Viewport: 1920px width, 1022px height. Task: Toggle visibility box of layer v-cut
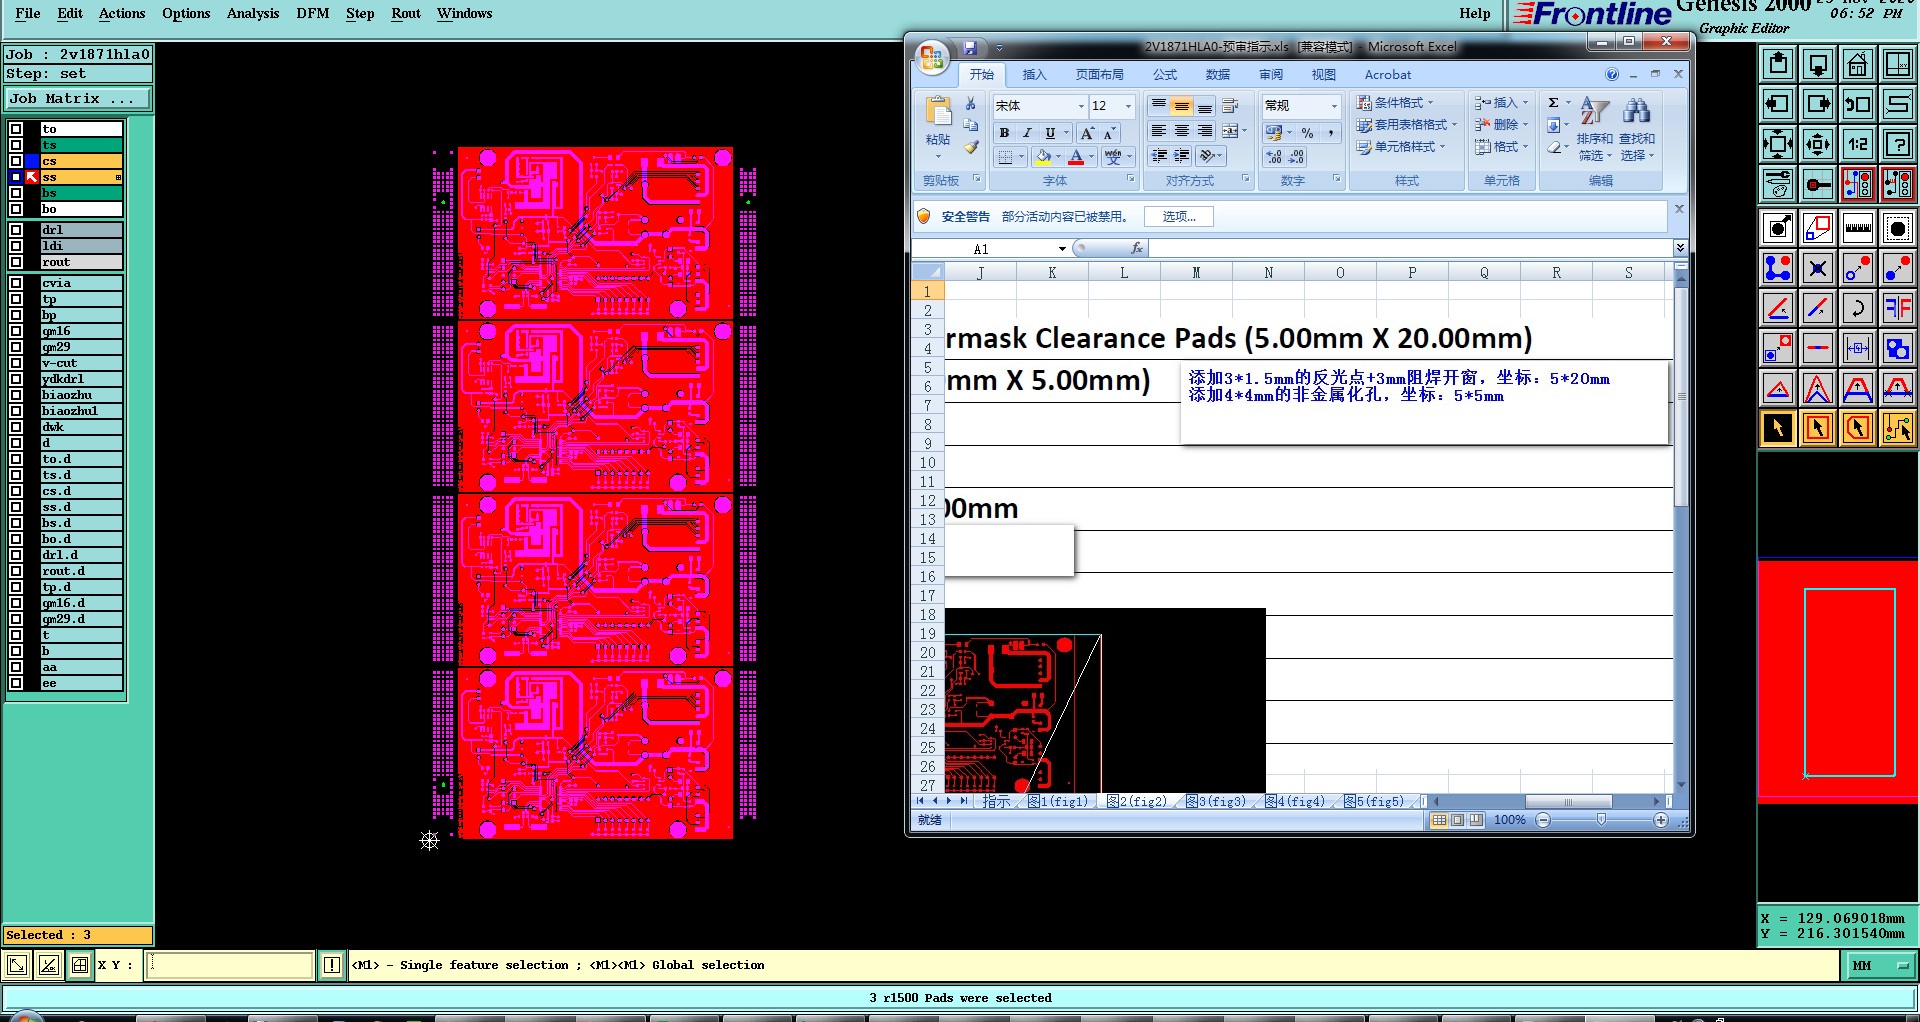coord(16,363)
